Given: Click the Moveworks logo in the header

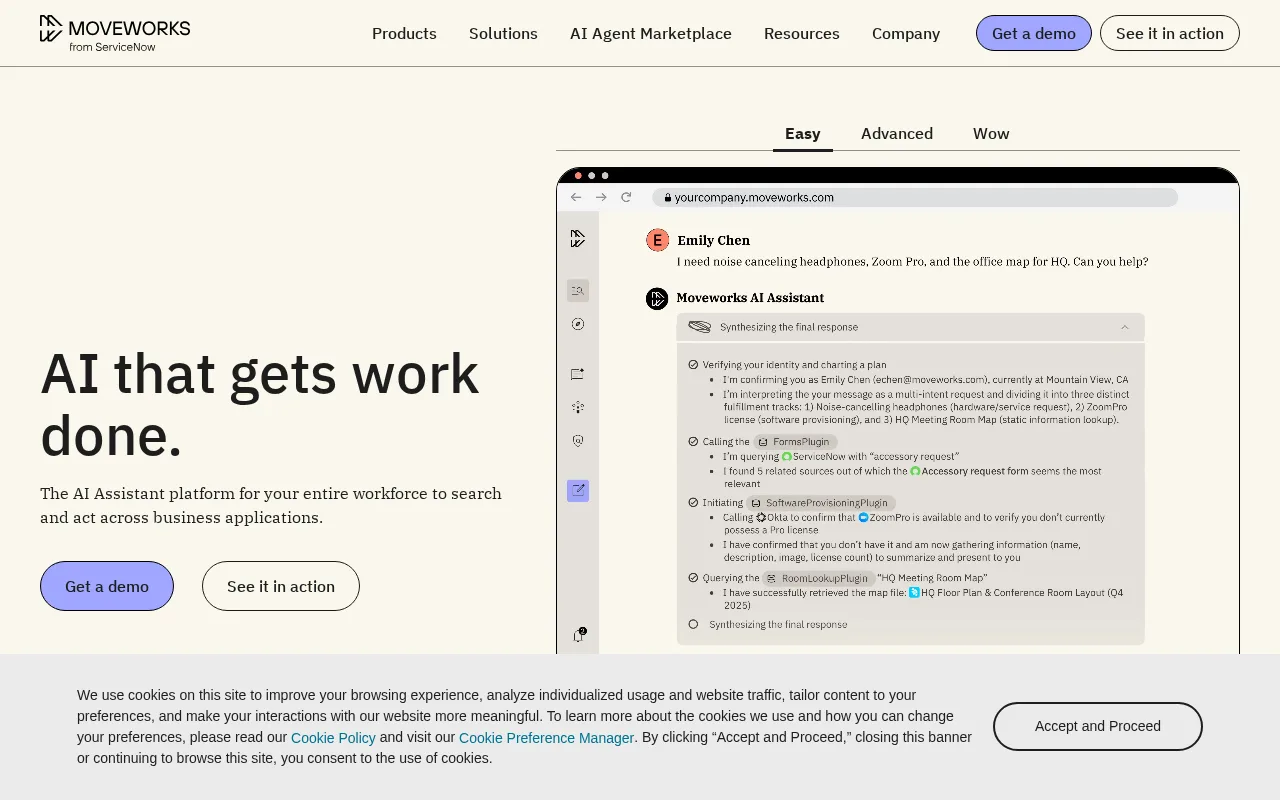Looking at the screenshot, I should click(x=115, y=33).
